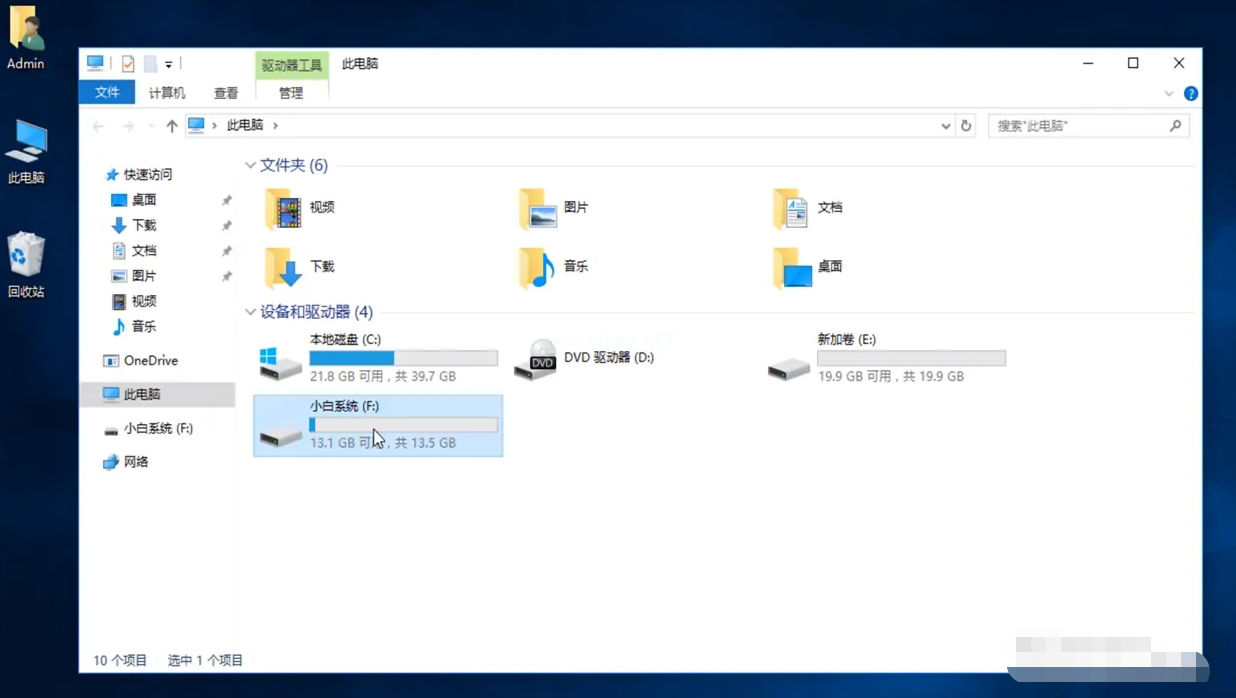
Task: Select 网络 in the navigation pane
Action: pos(136,462)
